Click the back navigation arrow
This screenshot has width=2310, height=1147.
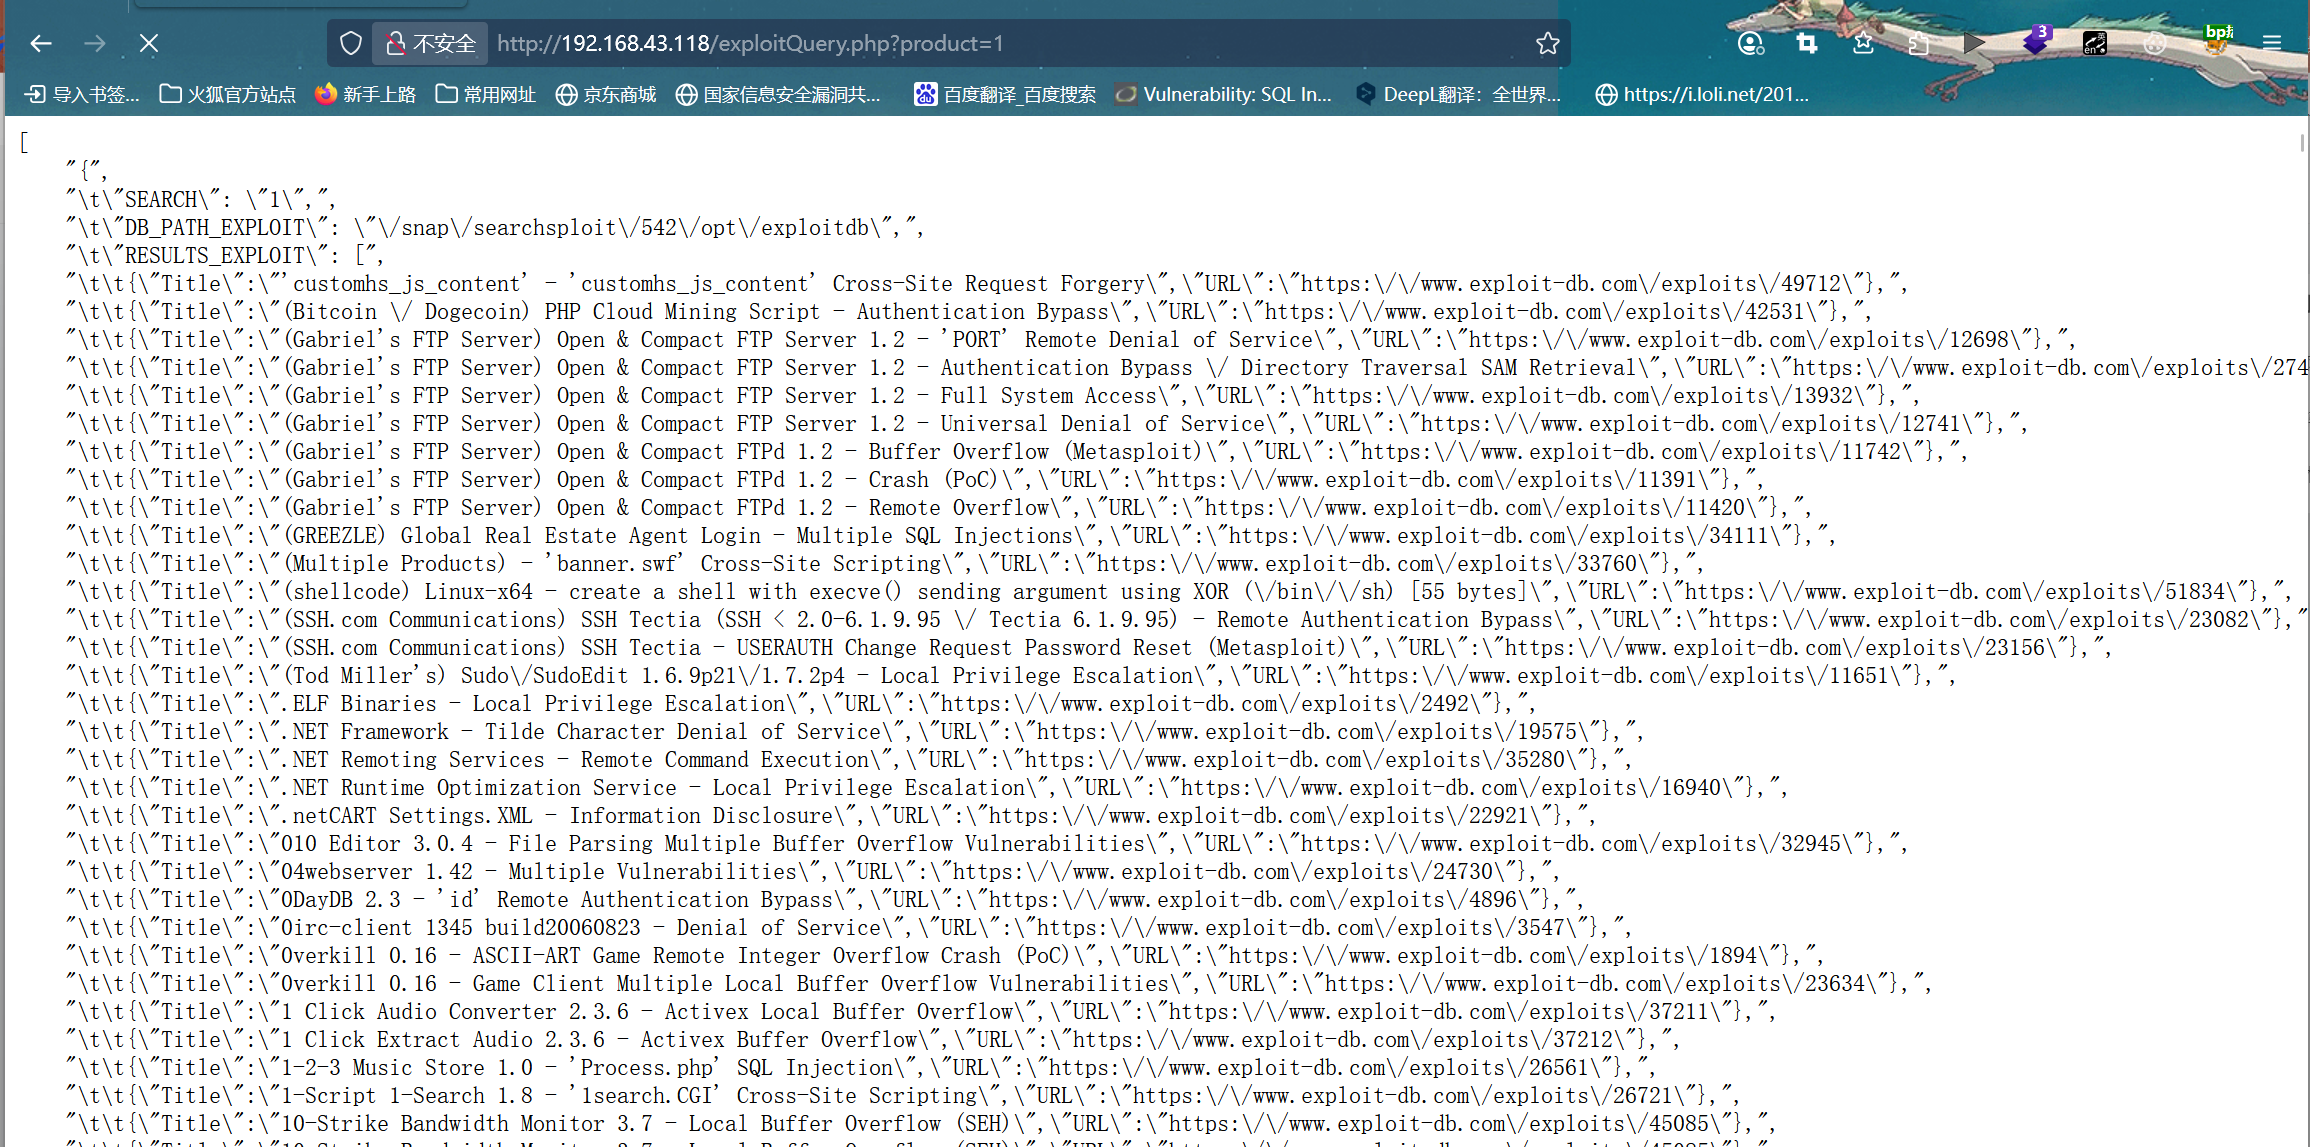[41, 43]
